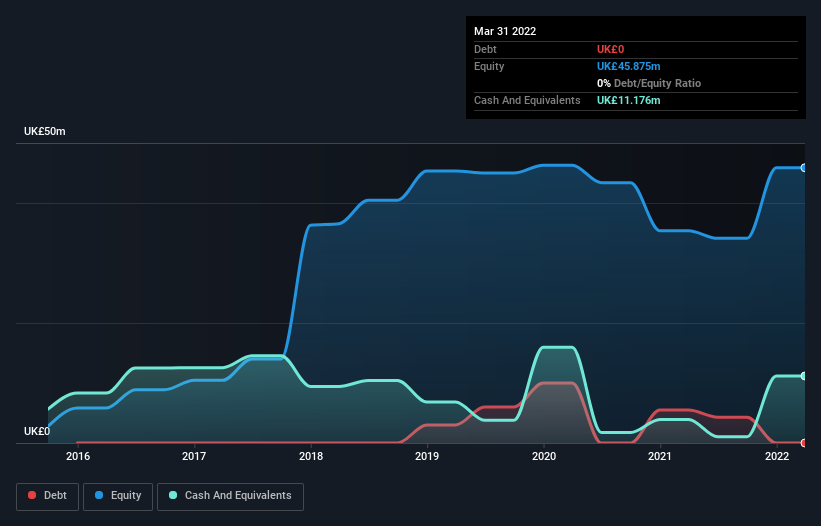Click the Cash And Equivalents tooltip row label
Viewport: 821px width, 526px height.
(527, 100)
